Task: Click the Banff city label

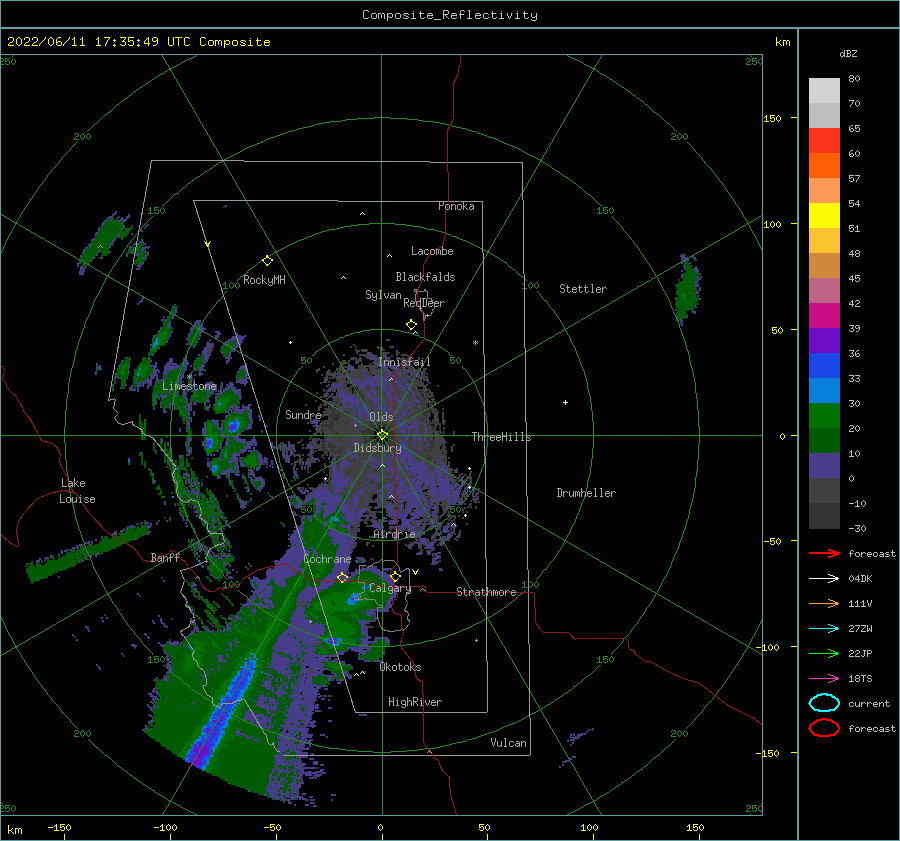Action: (165, 558)
